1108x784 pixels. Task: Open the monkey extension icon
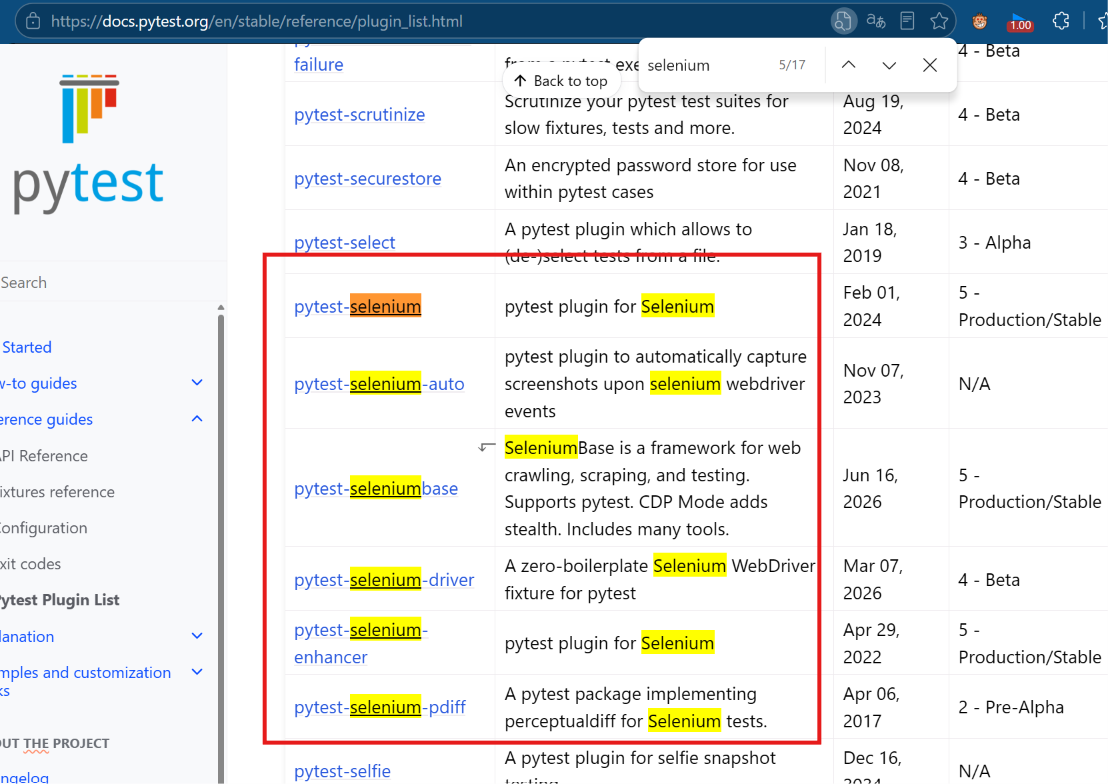tap(979, 21)
